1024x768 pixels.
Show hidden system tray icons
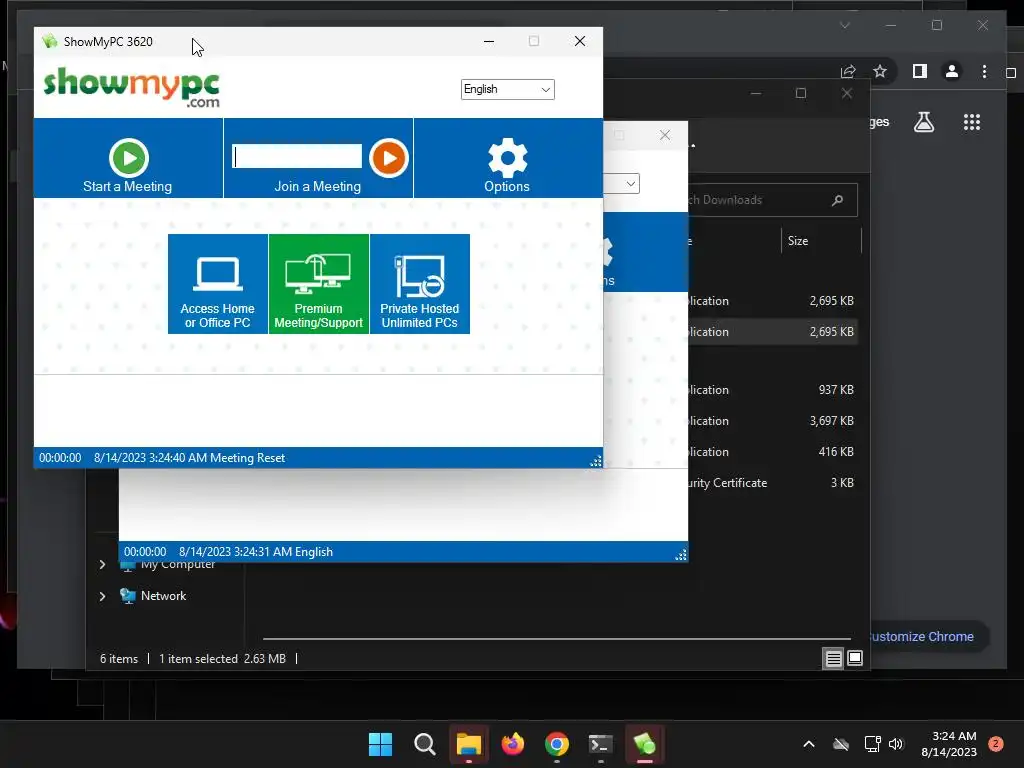[808, 744]
